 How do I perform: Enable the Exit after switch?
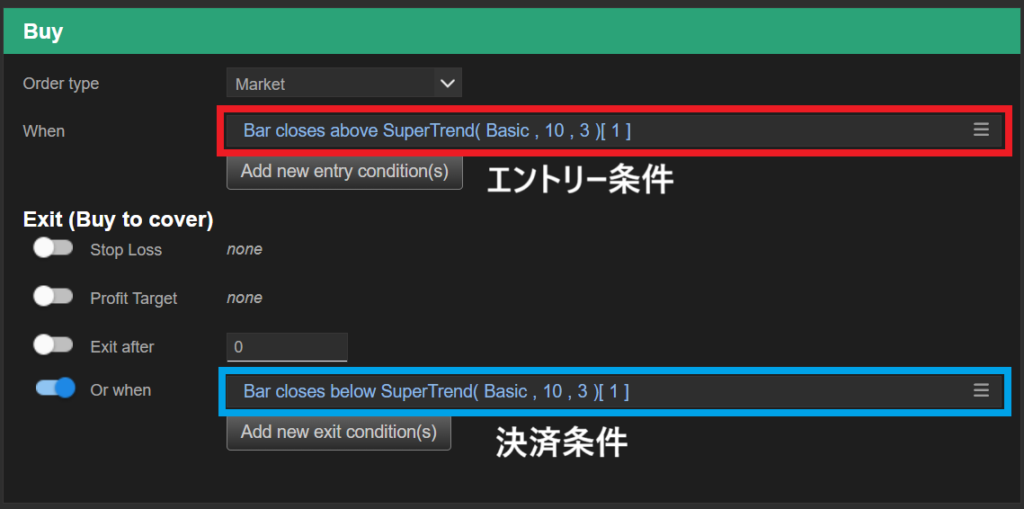53,345
